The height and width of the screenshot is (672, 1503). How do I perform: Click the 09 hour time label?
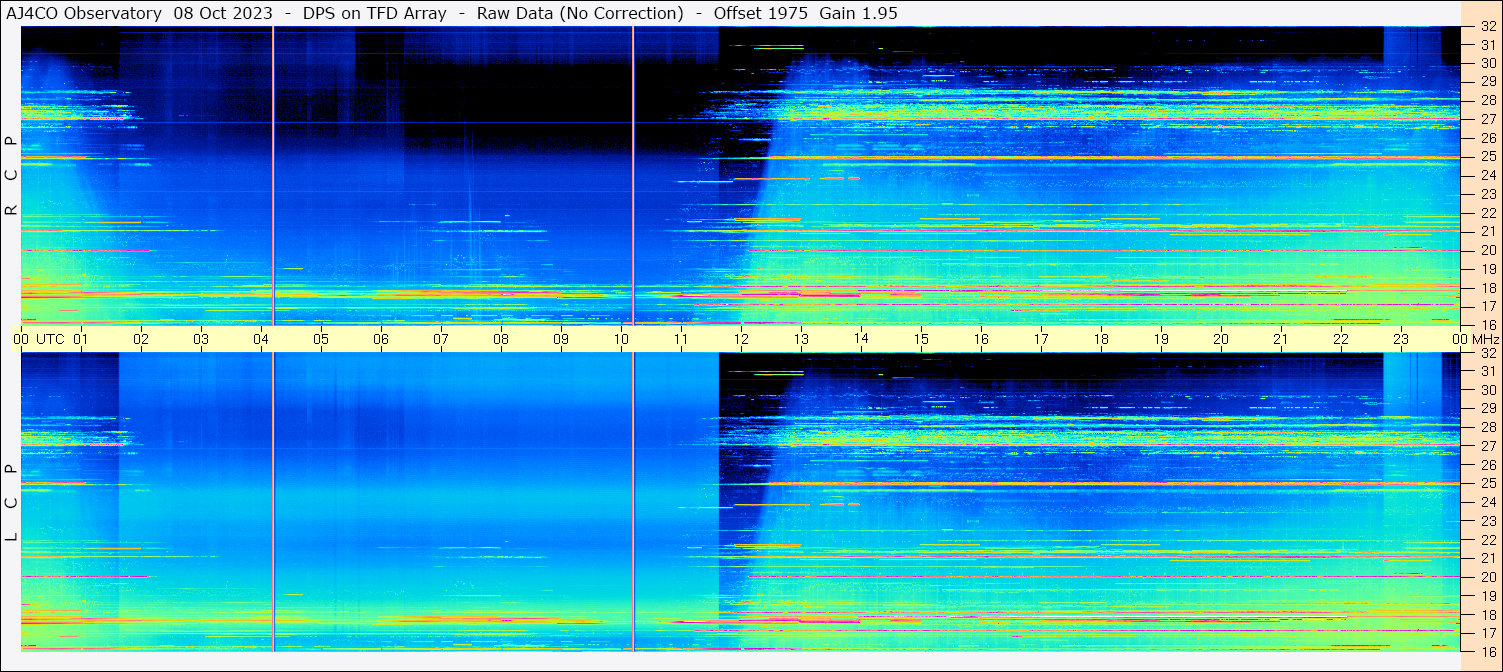[x=561, y=339]
